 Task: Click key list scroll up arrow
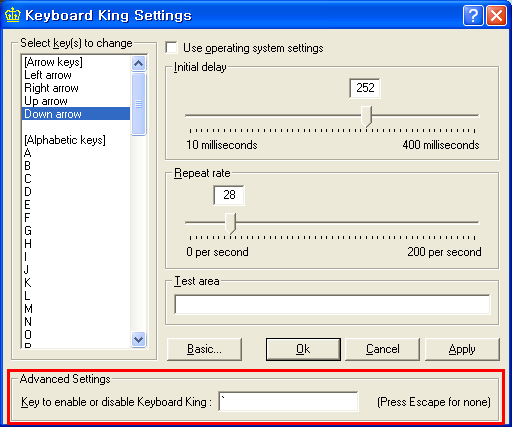click(138, 63)
